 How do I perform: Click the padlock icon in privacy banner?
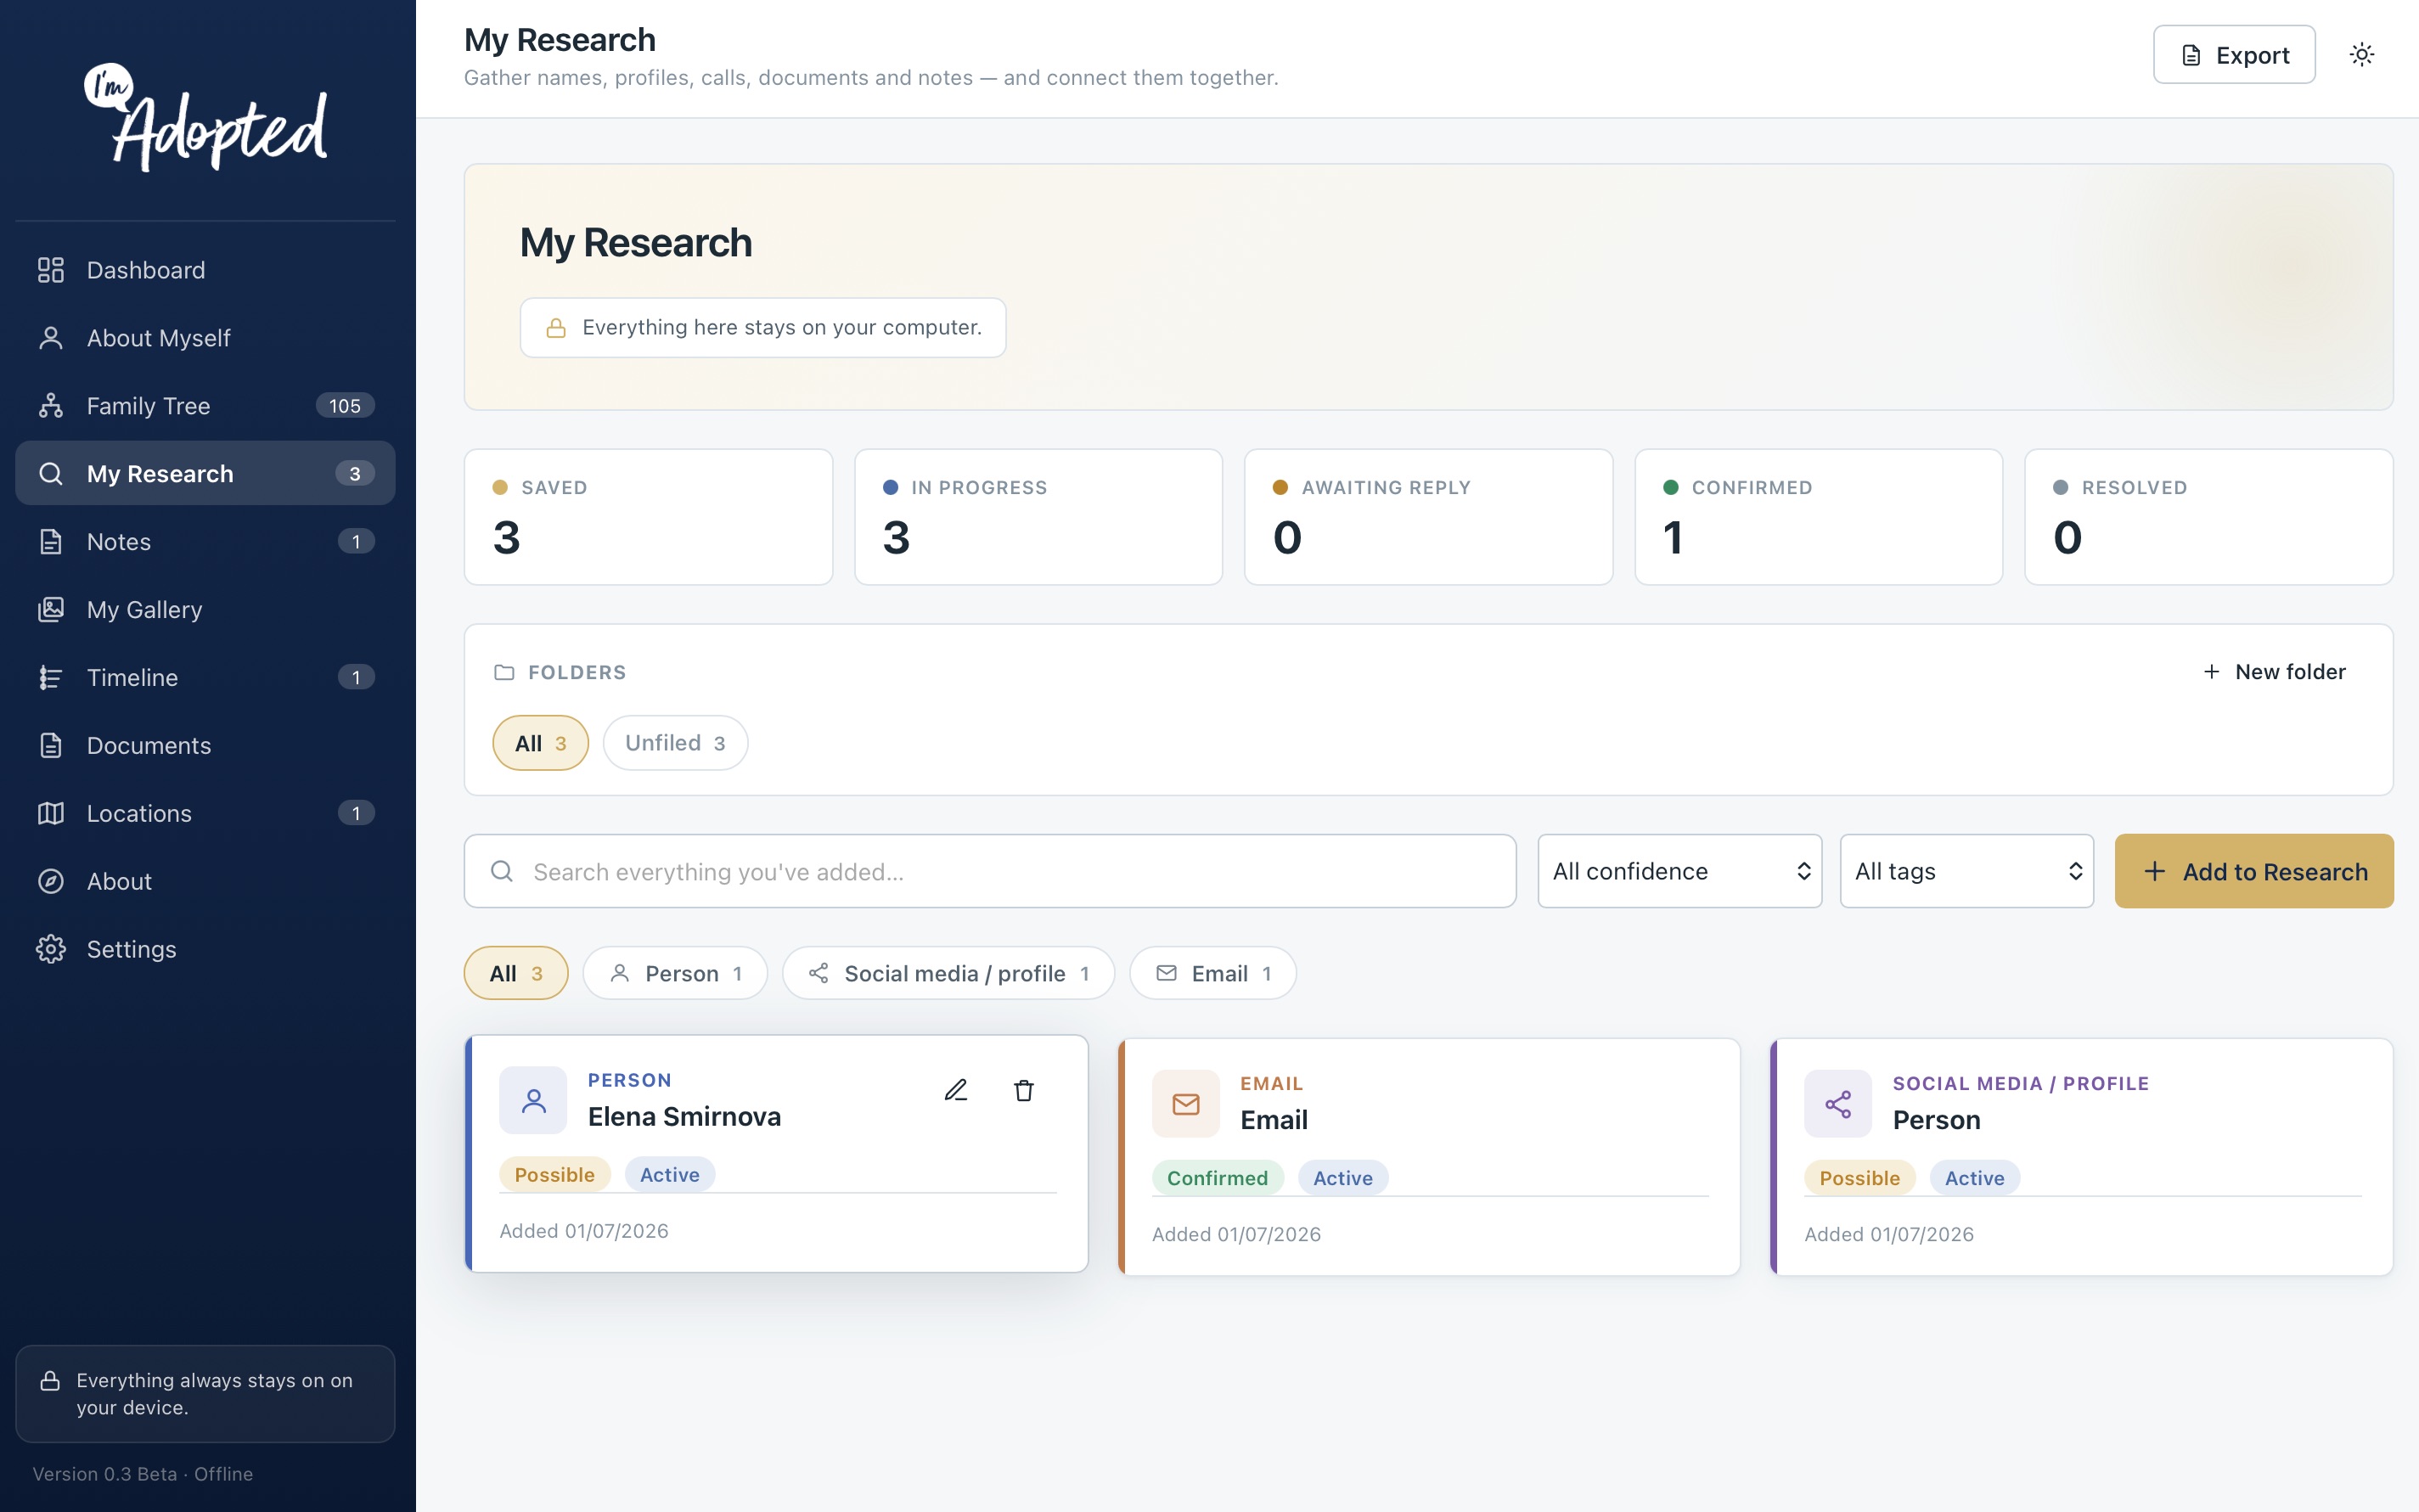tap(556, 328)
